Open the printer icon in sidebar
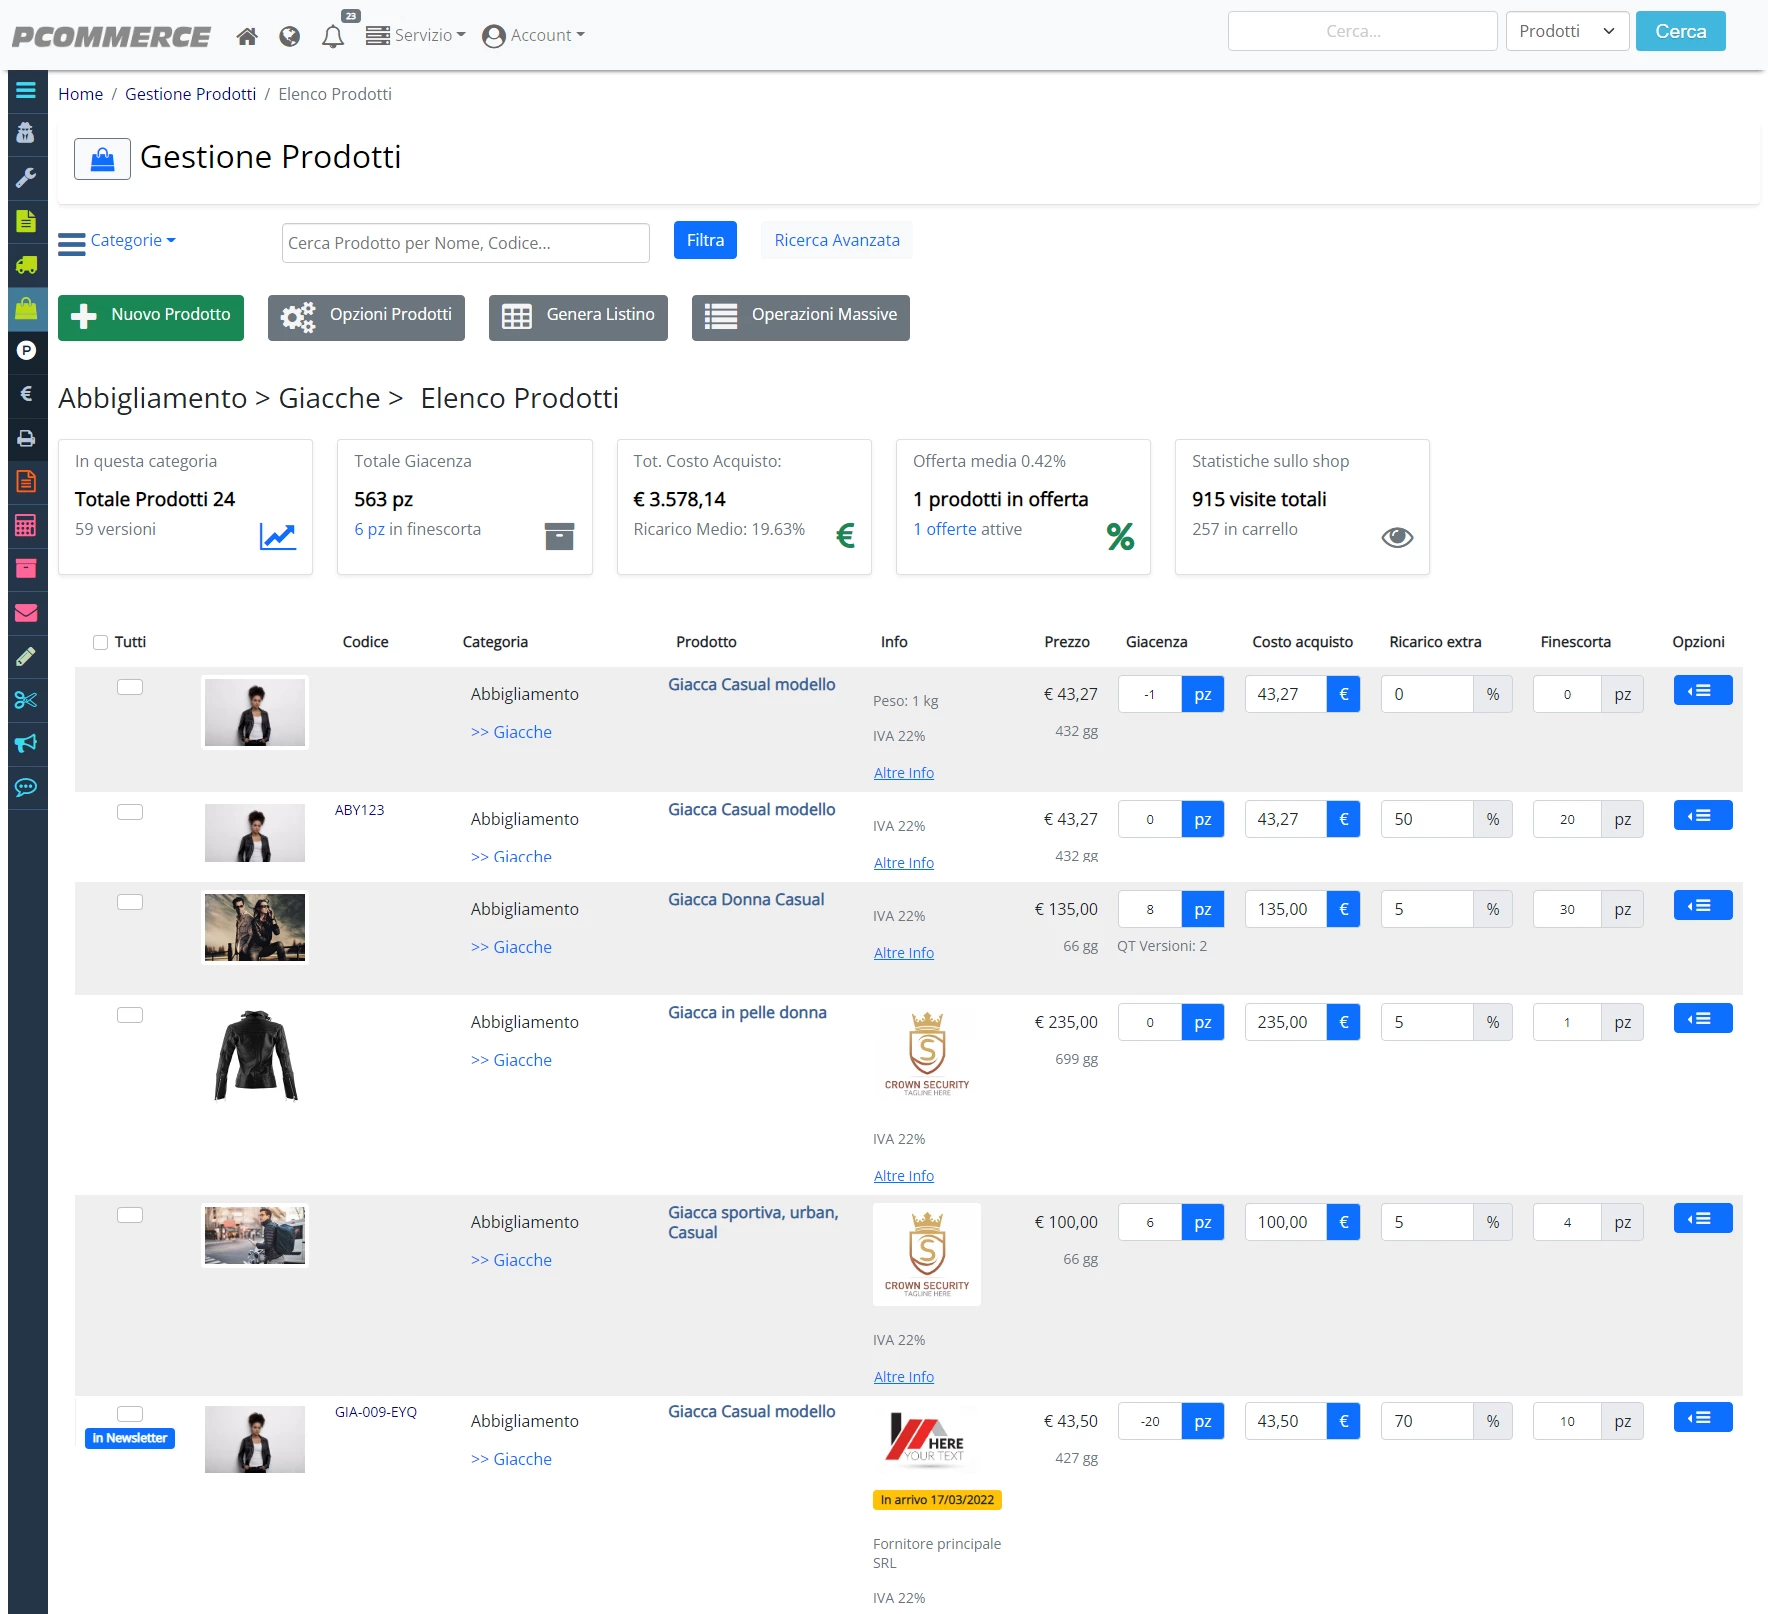Viewport: 1768px width, 1614px height. (x=26, y=438)
